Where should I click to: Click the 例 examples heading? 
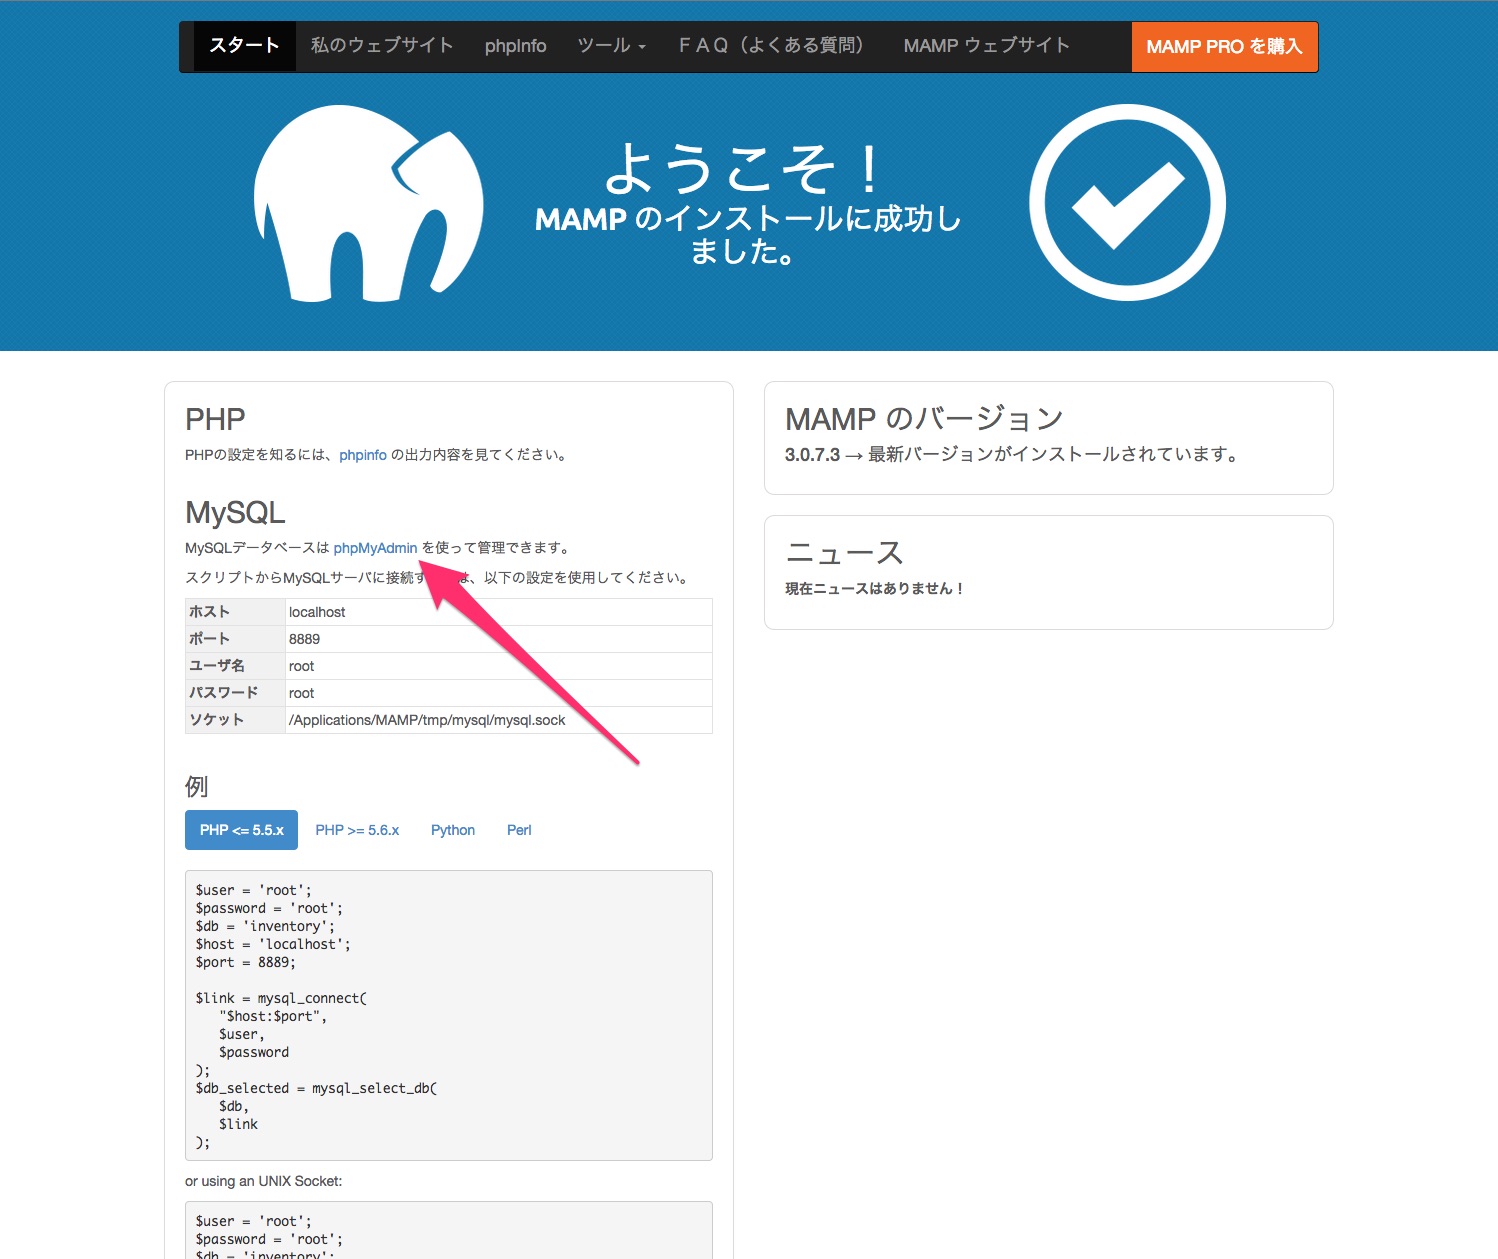point(197,787)
